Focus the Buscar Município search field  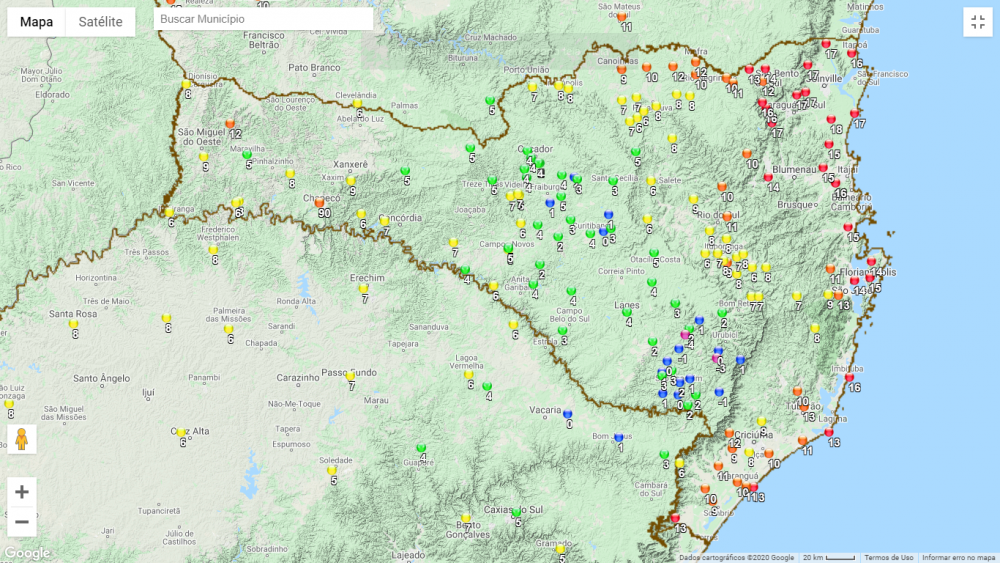coord(264,19)
